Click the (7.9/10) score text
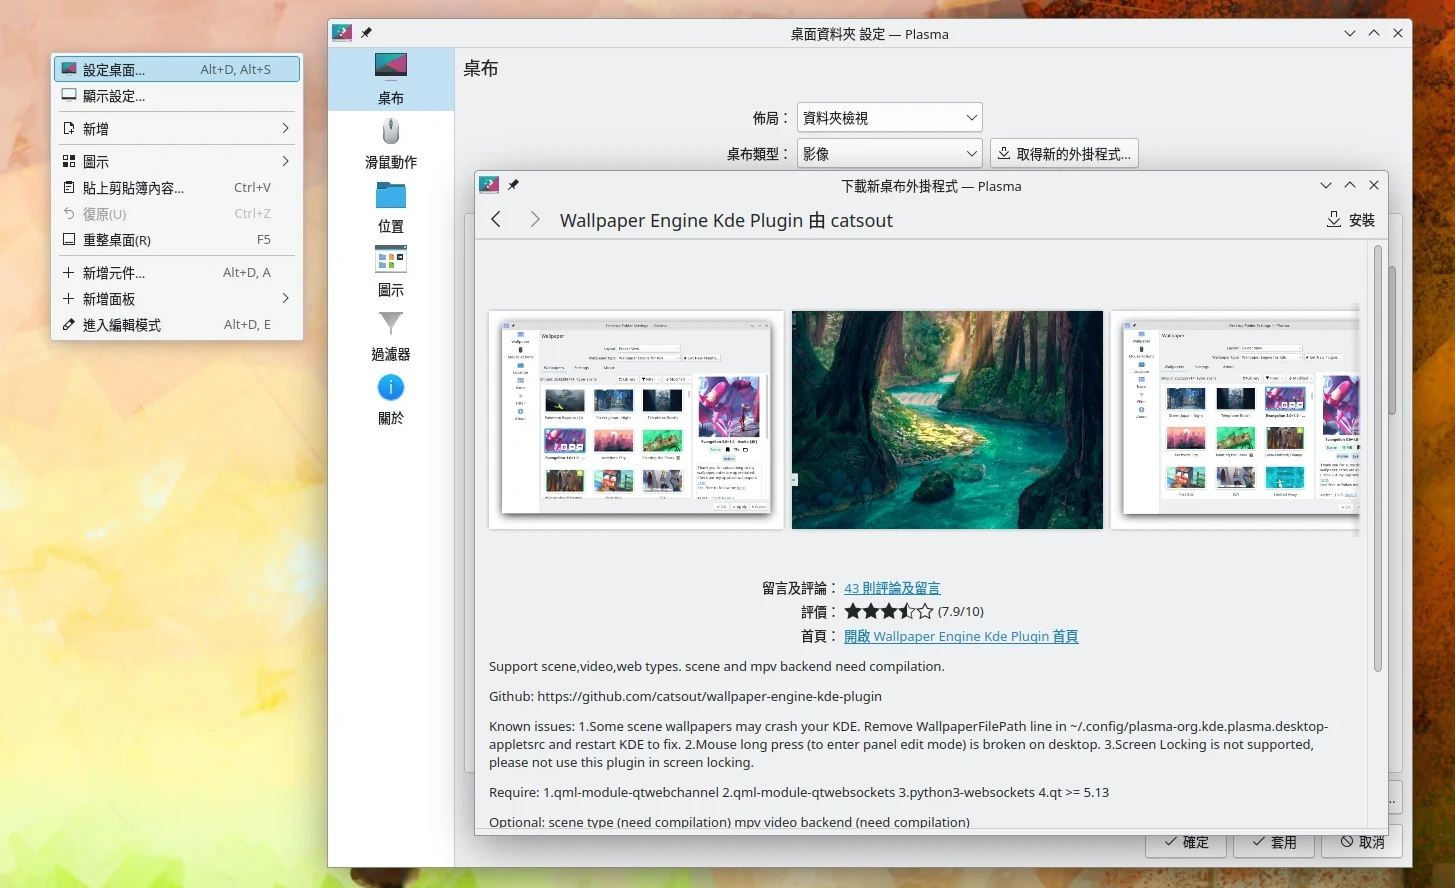The image size is (1455, 888). click(x=961, y=611)
